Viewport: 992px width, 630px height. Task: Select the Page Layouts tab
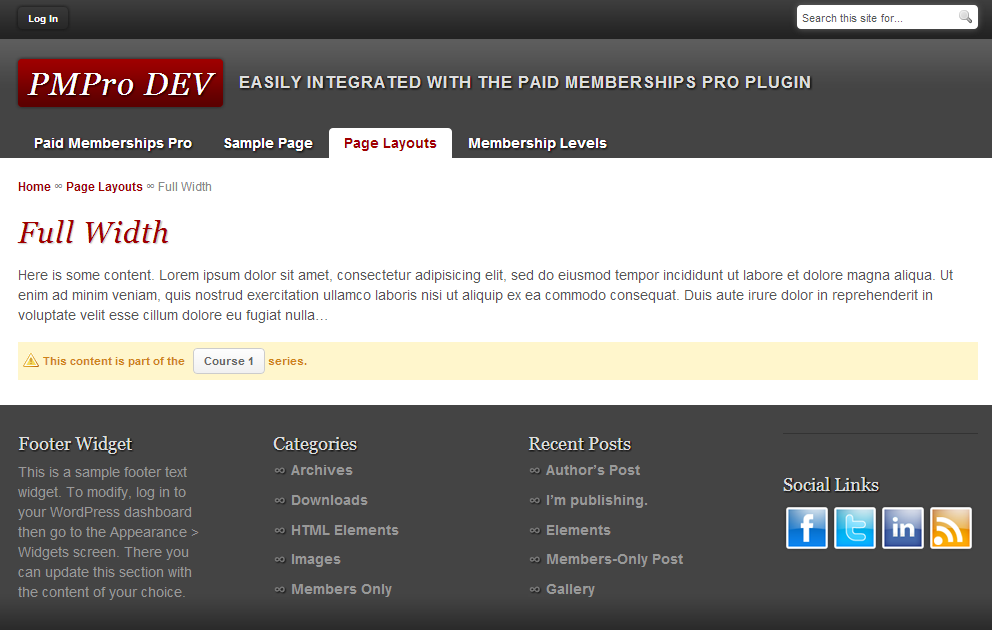(x=390, y=143)
